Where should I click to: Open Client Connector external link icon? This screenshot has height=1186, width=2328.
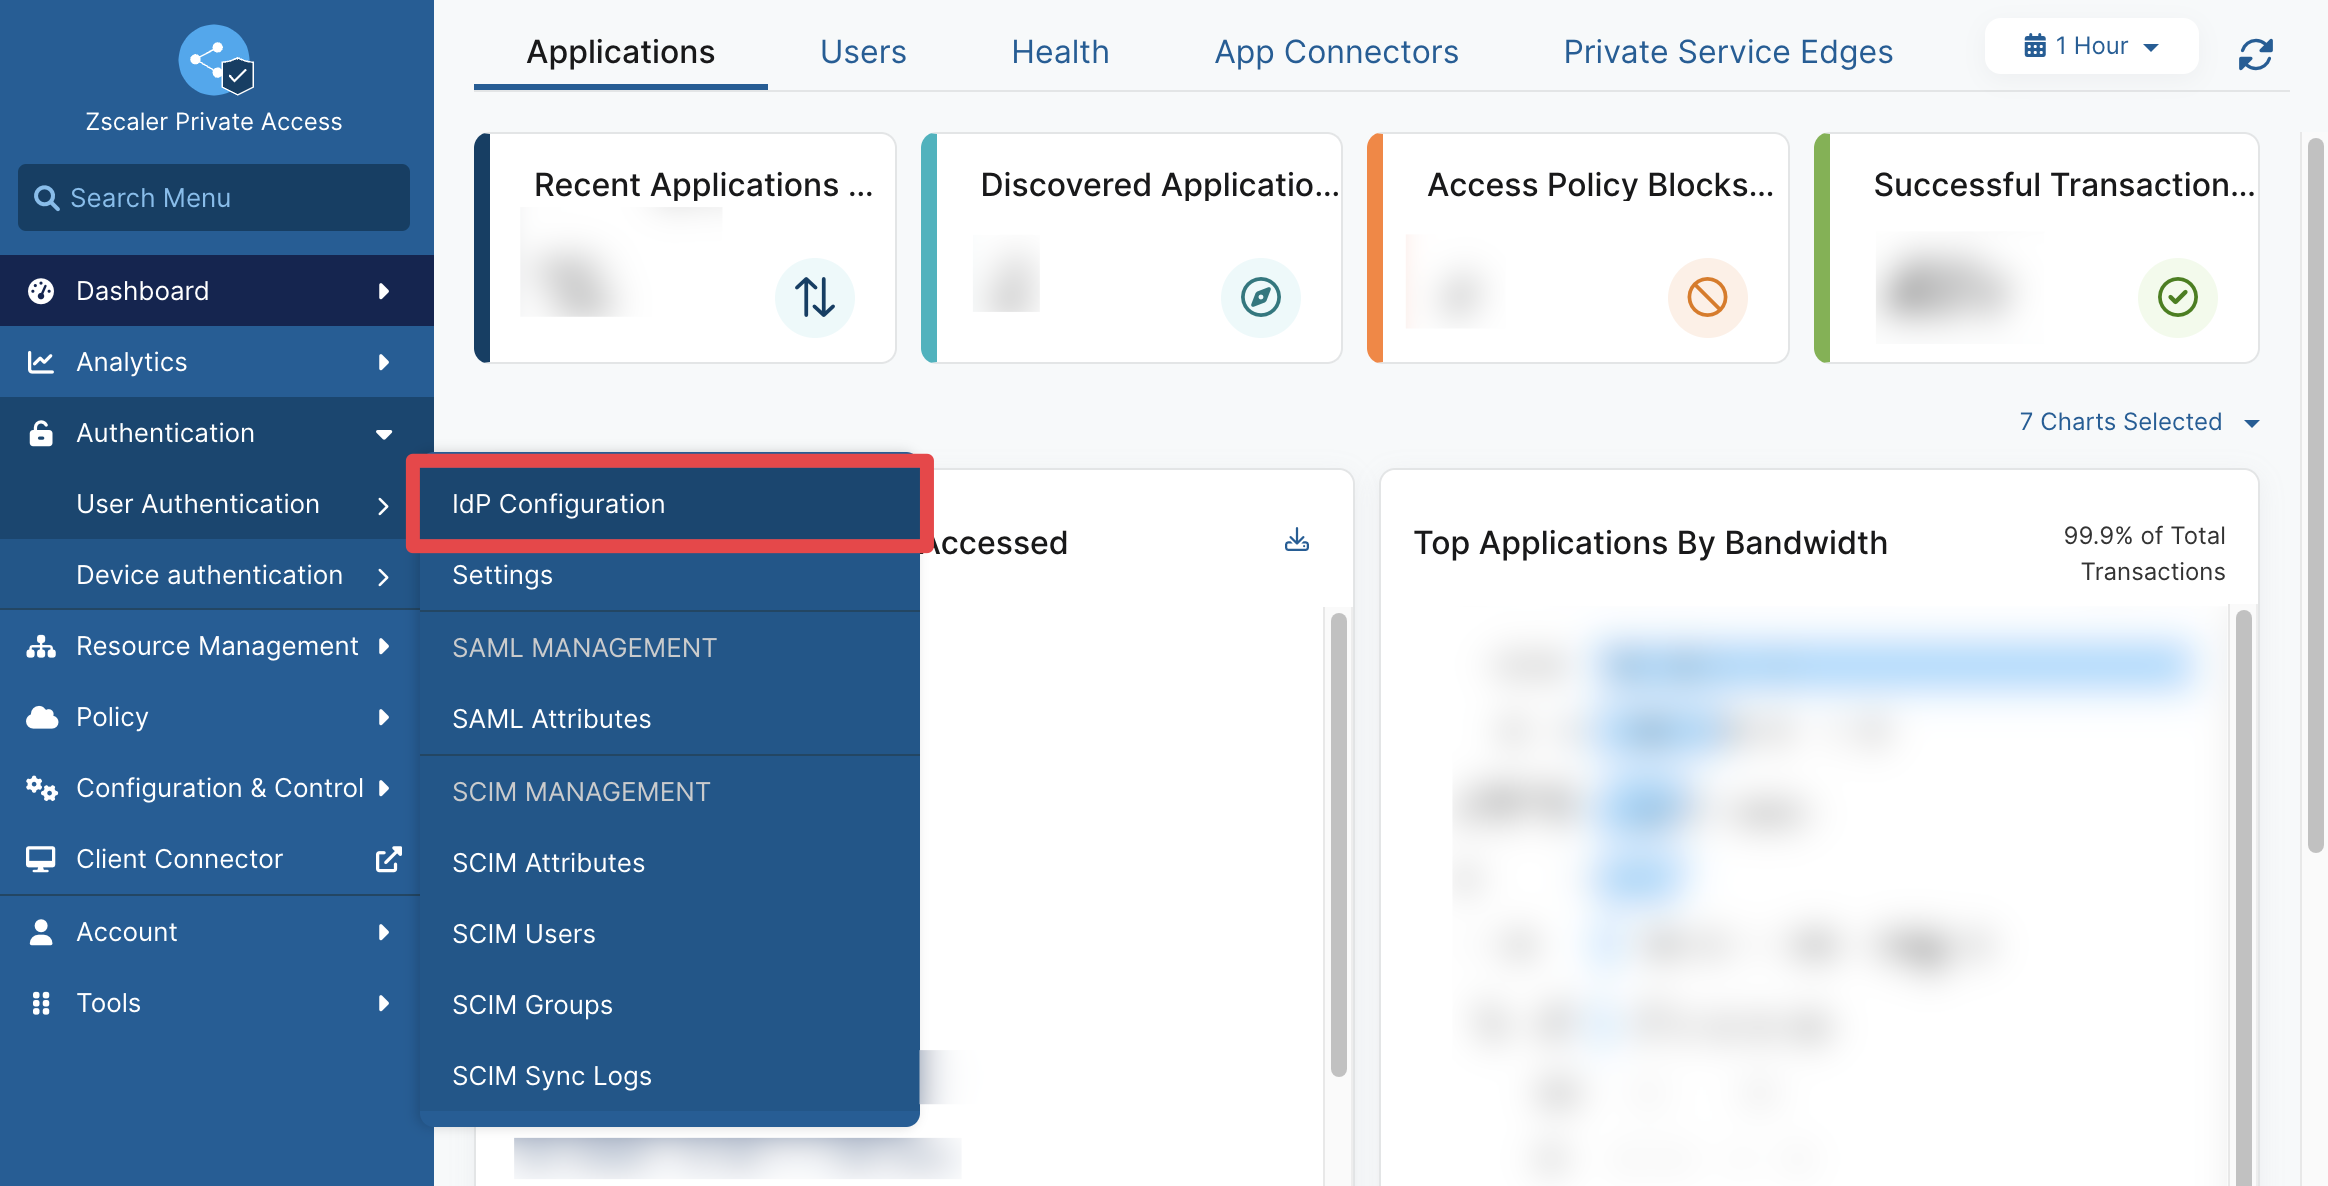tap(388, 859)
